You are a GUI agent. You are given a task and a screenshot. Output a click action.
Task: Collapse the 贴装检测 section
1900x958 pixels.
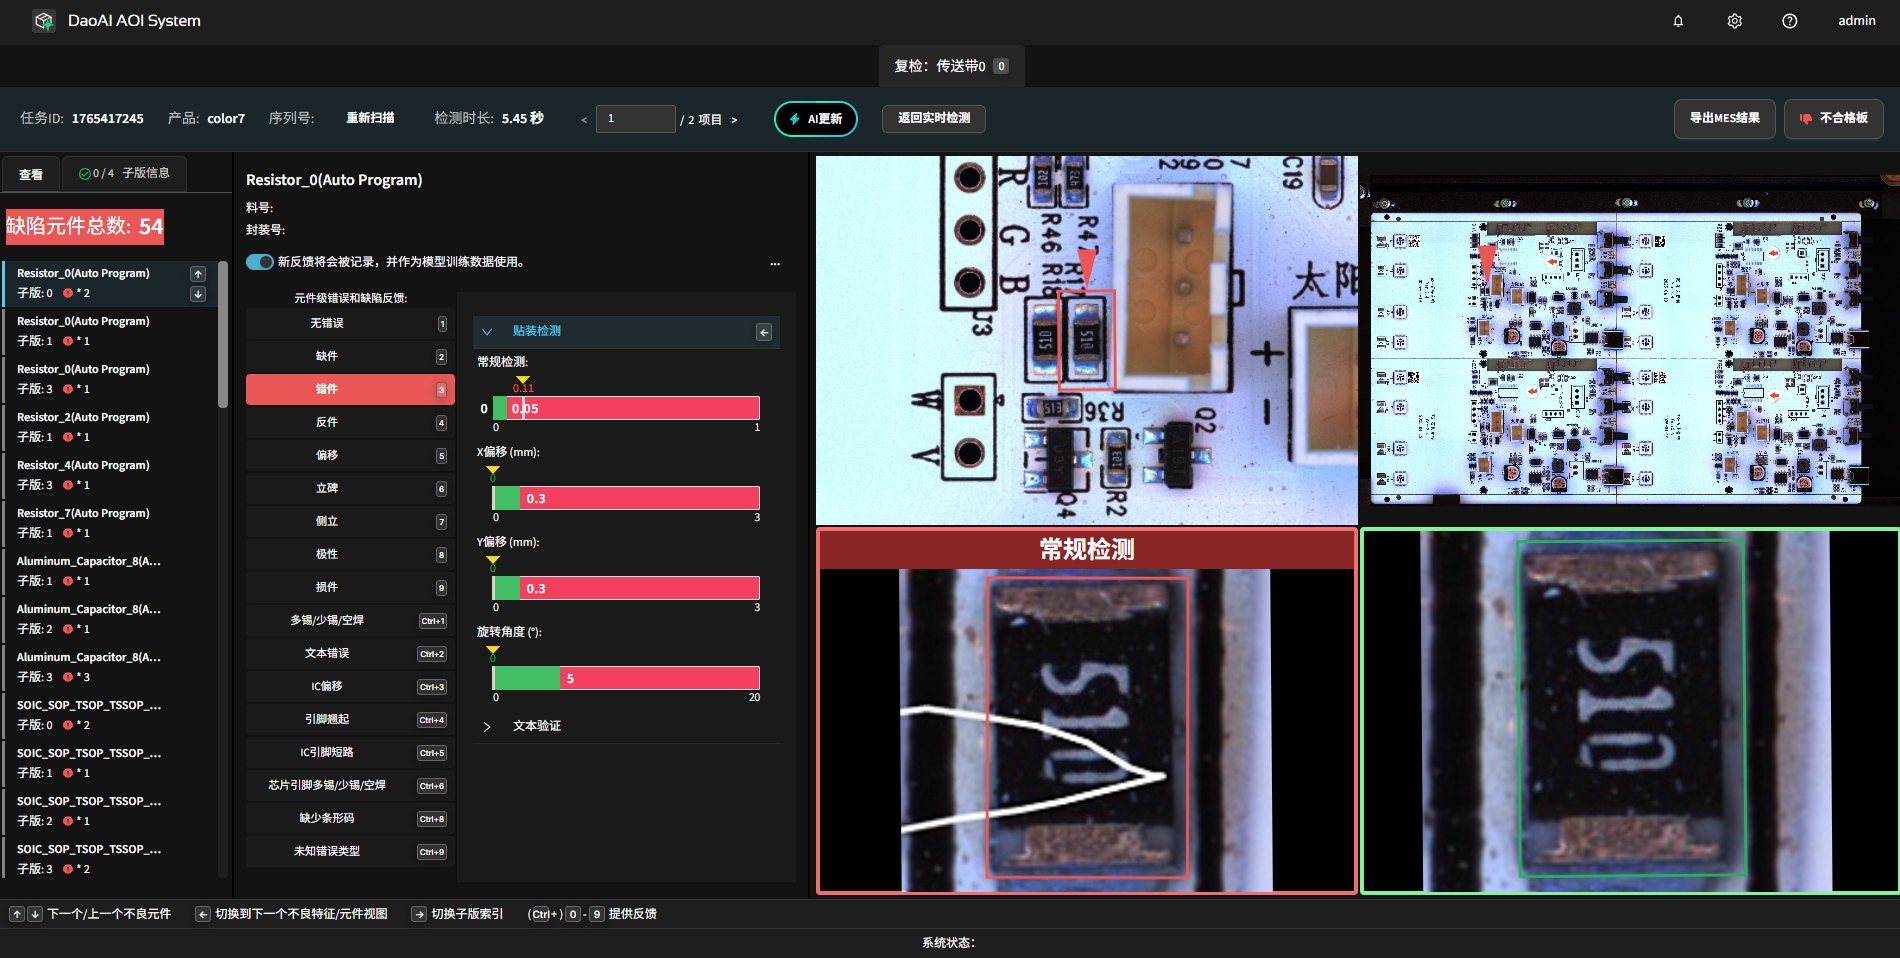point(487,332)
